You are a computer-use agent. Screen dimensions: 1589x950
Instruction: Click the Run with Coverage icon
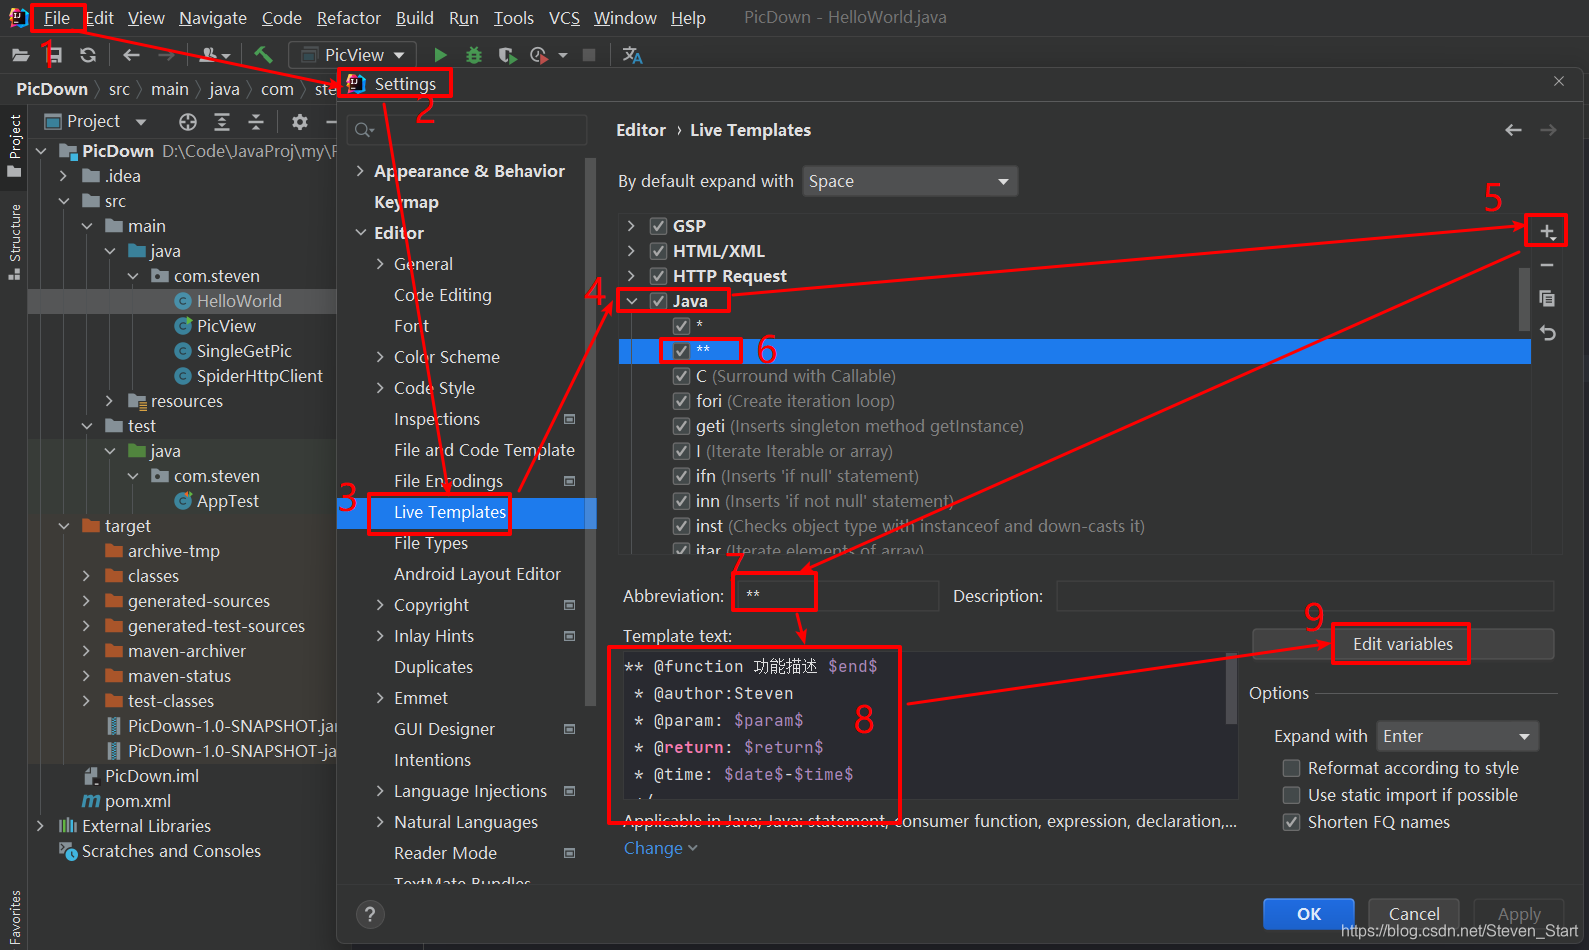pos(507,55)
